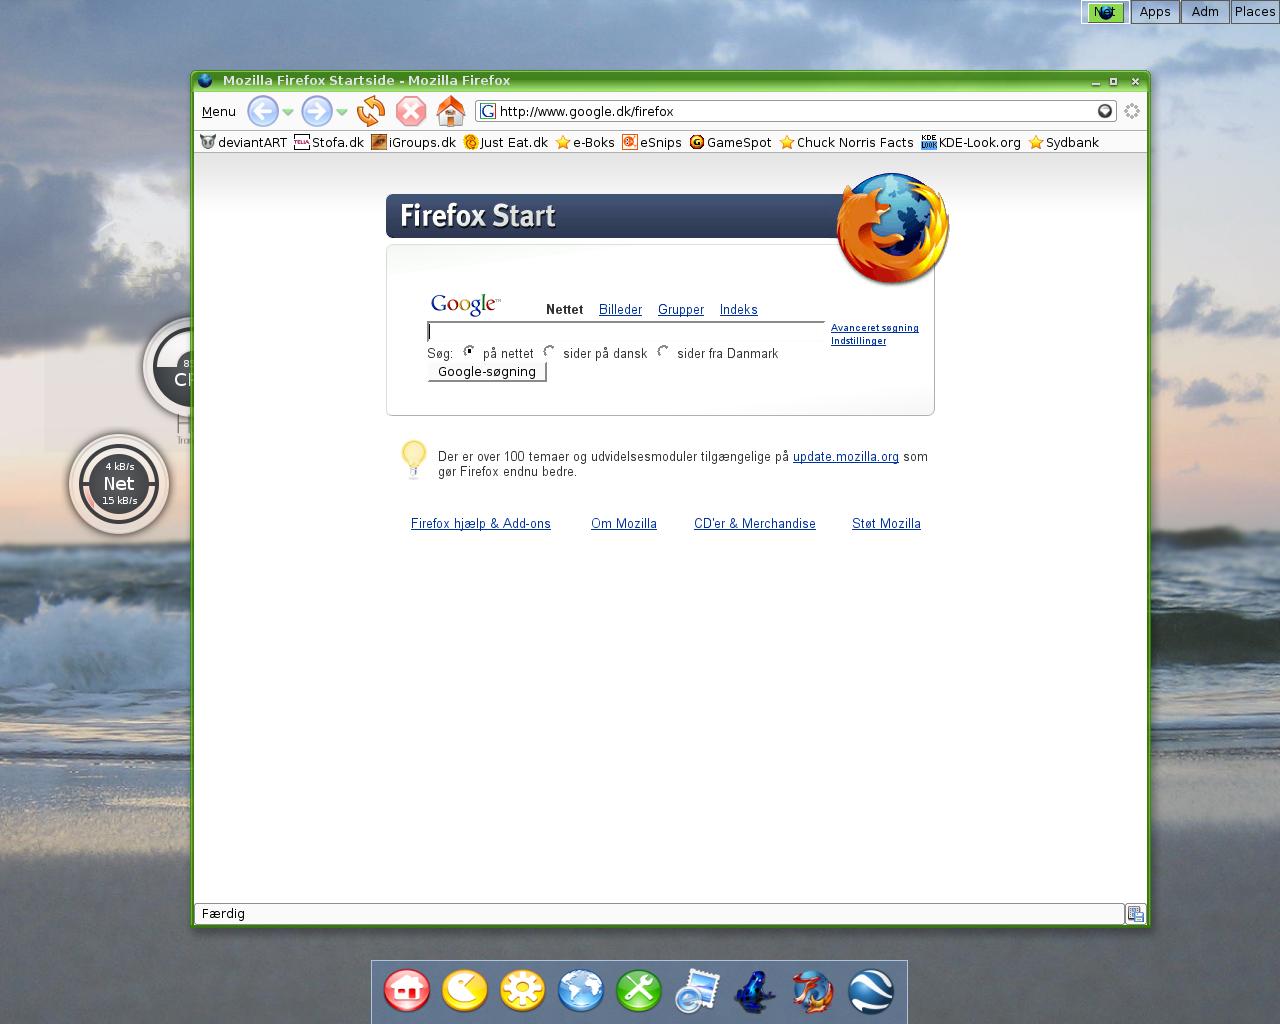Open the Forward button history dropdown arrow
This screenshot has height=1024, width=1280.
(x=342, y=112)
